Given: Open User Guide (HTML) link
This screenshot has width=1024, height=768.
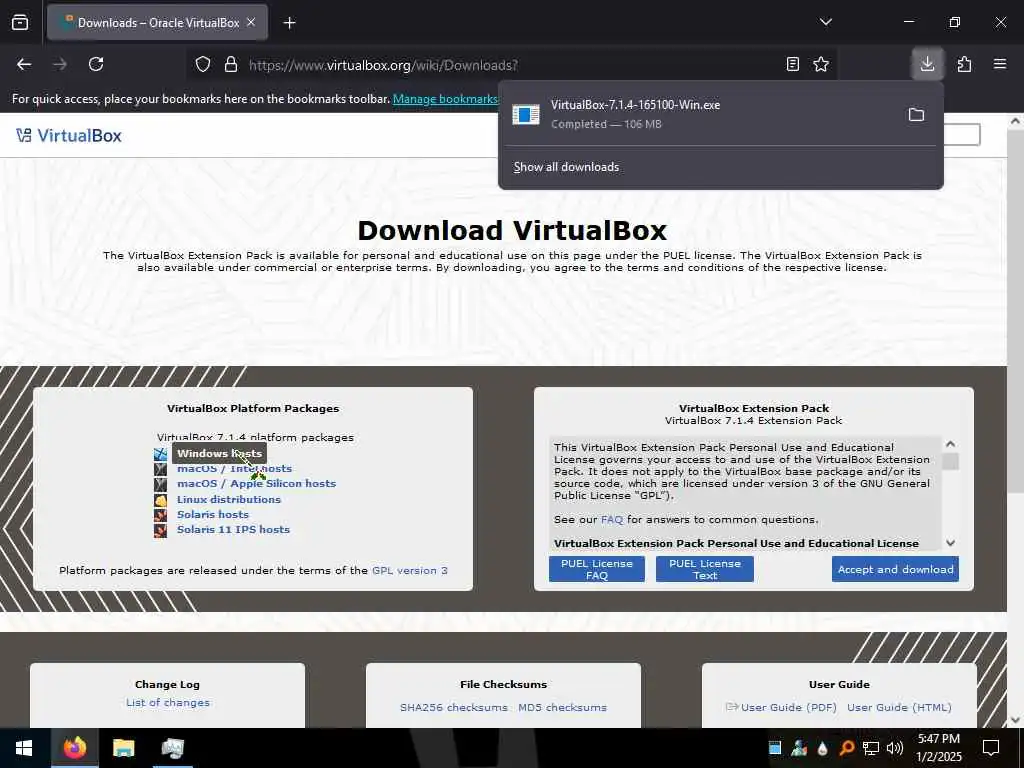Looking at the screenshot, I should [899, 707].
